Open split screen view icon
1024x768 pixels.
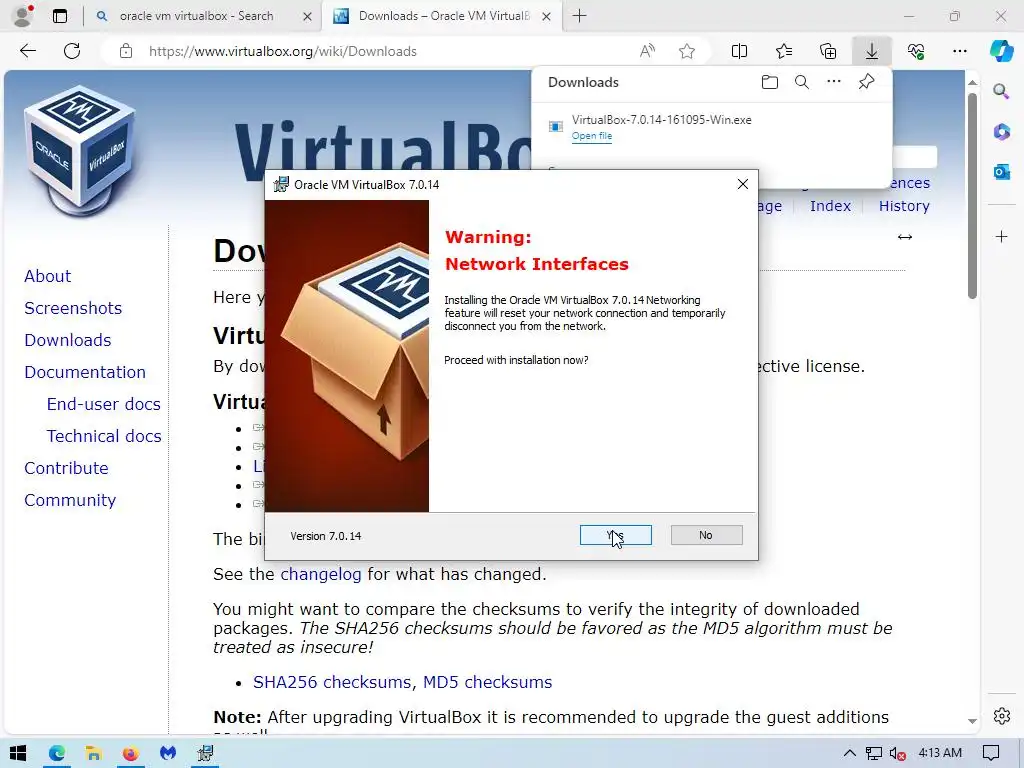pos(739,51)
